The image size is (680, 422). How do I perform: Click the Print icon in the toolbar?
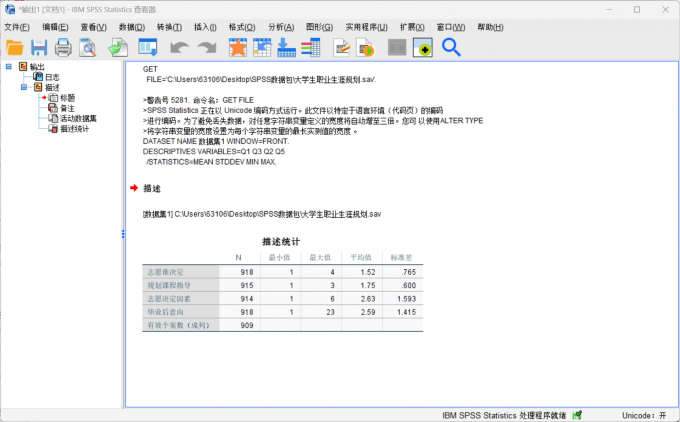pos(63,47)
